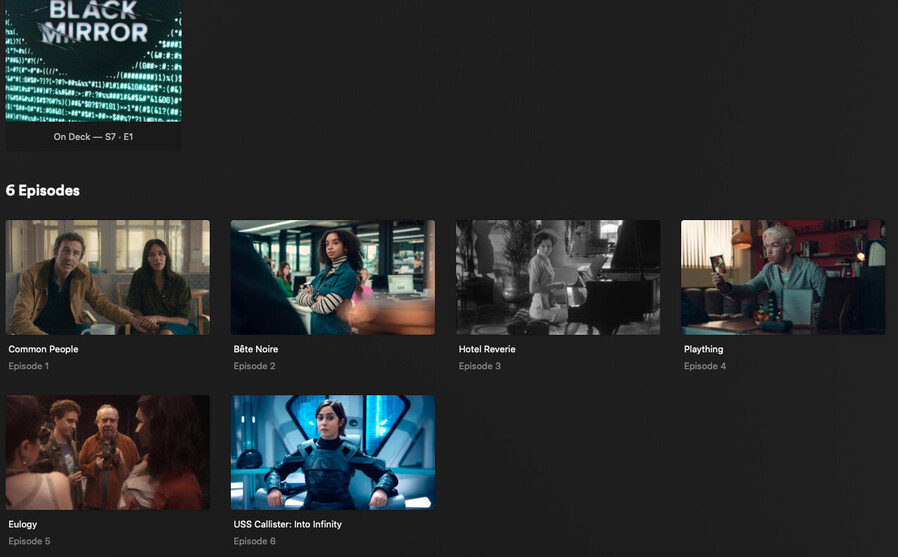Click the 'Eulogy' title link
The height and width of the screenshot is (557, 898).
point(23,524)
